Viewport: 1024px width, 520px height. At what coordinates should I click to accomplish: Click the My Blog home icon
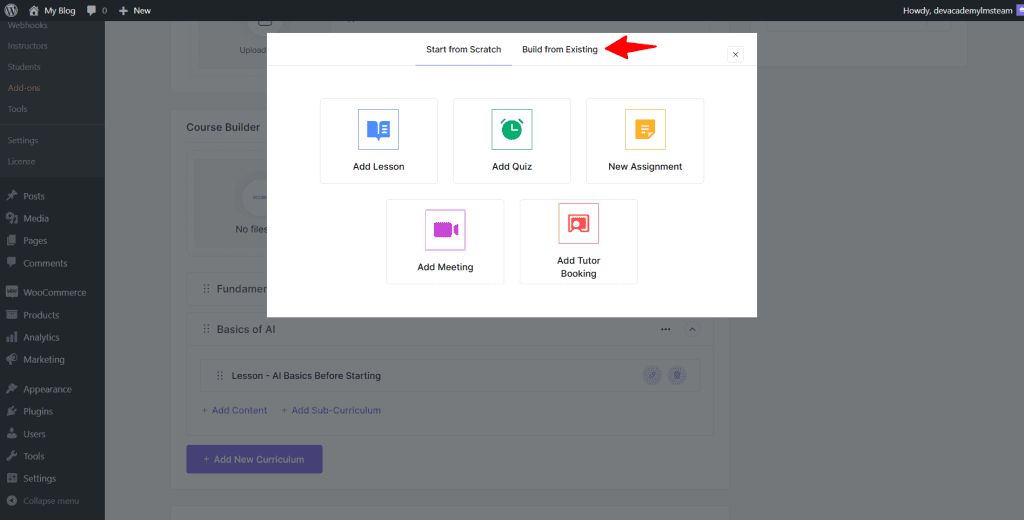point(34,10)
